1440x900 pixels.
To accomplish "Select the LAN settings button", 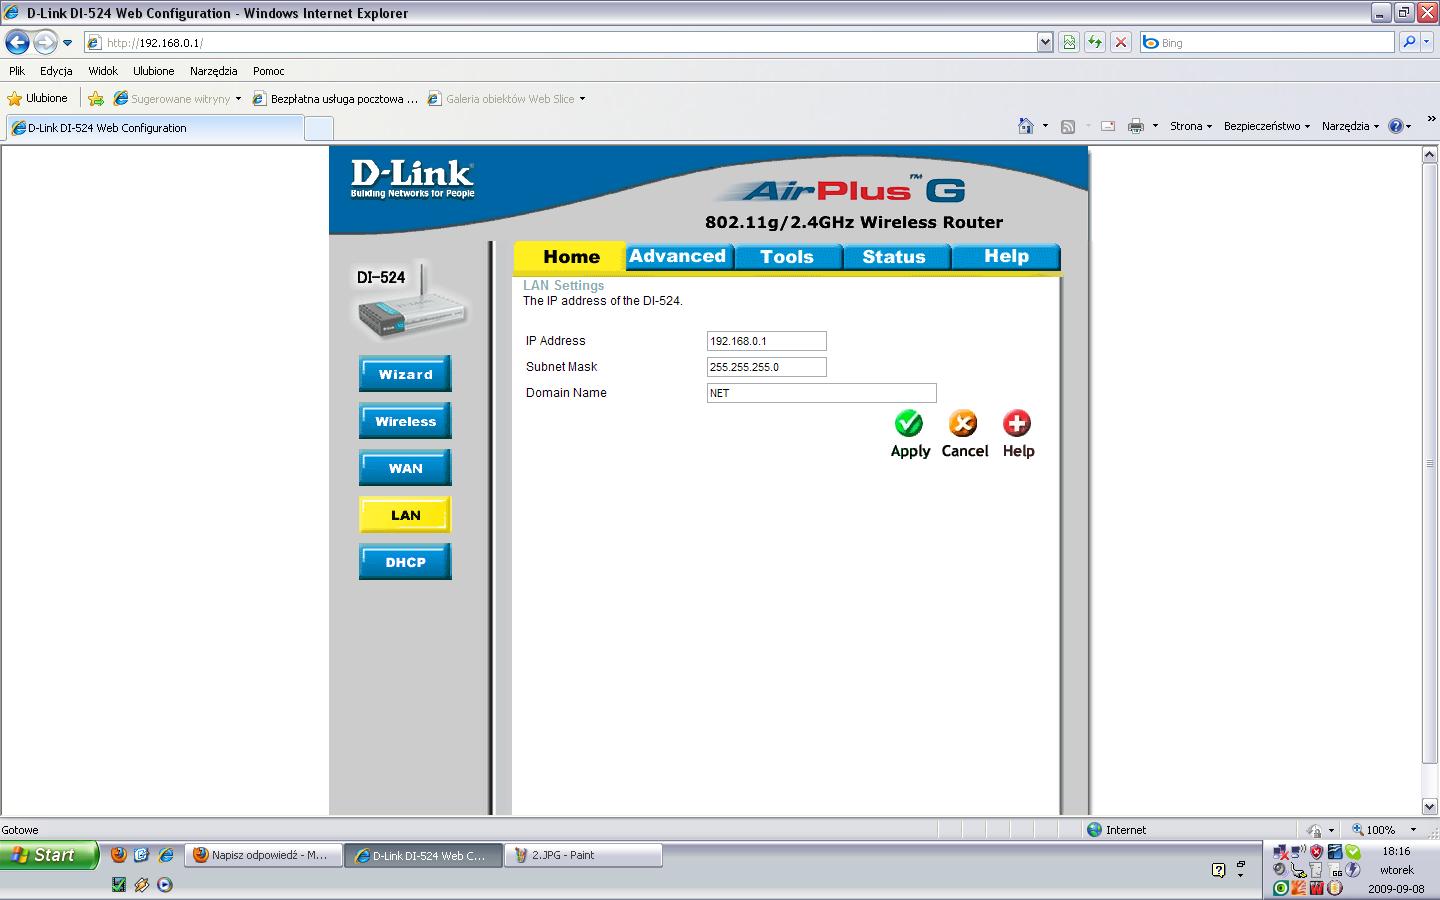I will pos(405,515).
